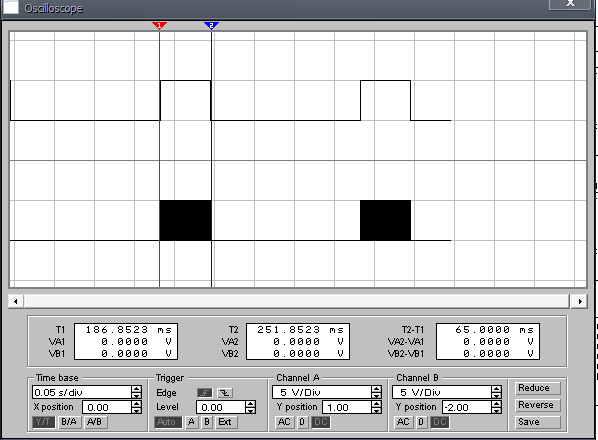Select Y/T display mode
This screenshot has height=440, width=598.
[43, 422]
